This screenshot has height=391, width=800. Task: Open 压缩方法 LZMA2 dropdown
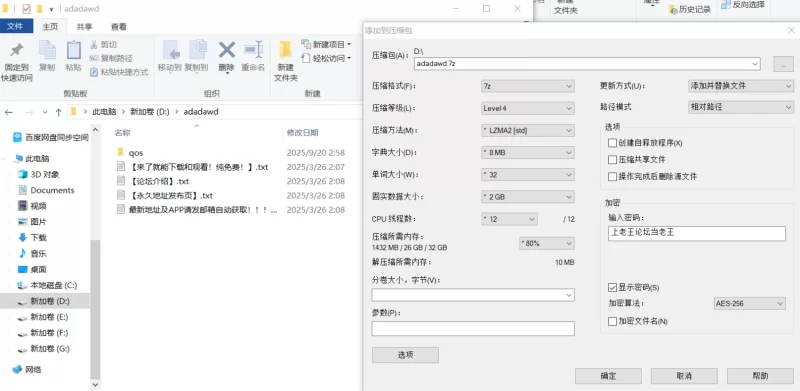(528, 131)
